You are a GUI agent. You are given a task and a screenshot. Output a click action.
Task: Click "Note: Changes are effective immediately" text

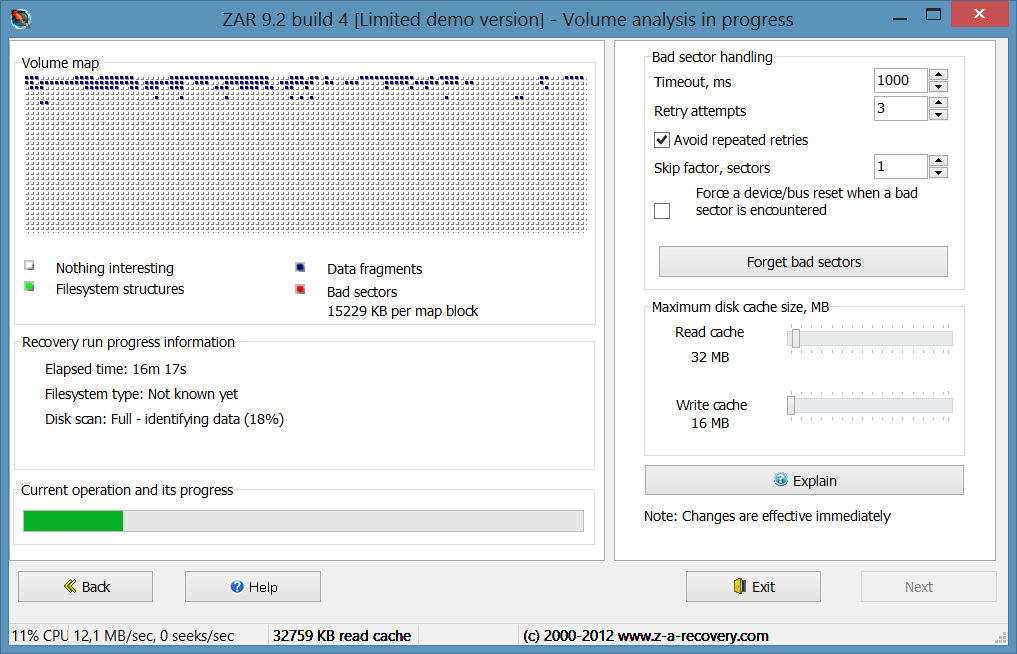[767, 516]
